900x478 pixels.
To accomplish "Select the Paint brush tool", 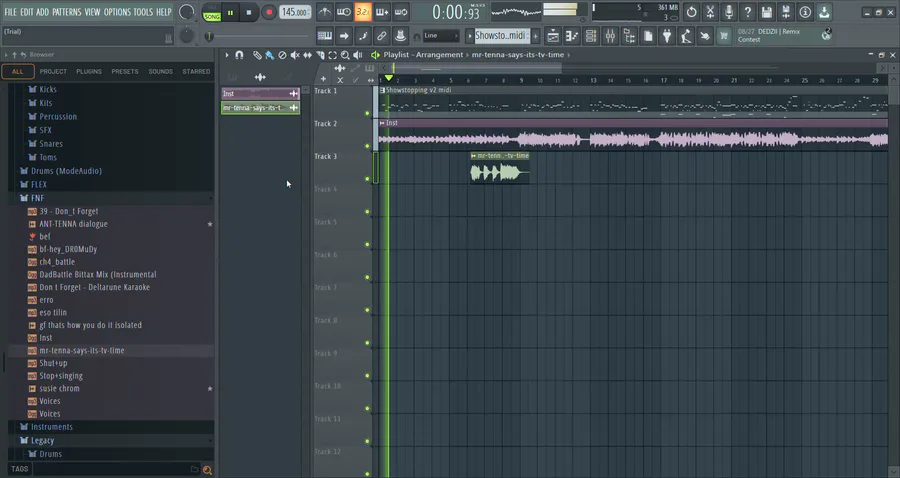I will (269, 55).
